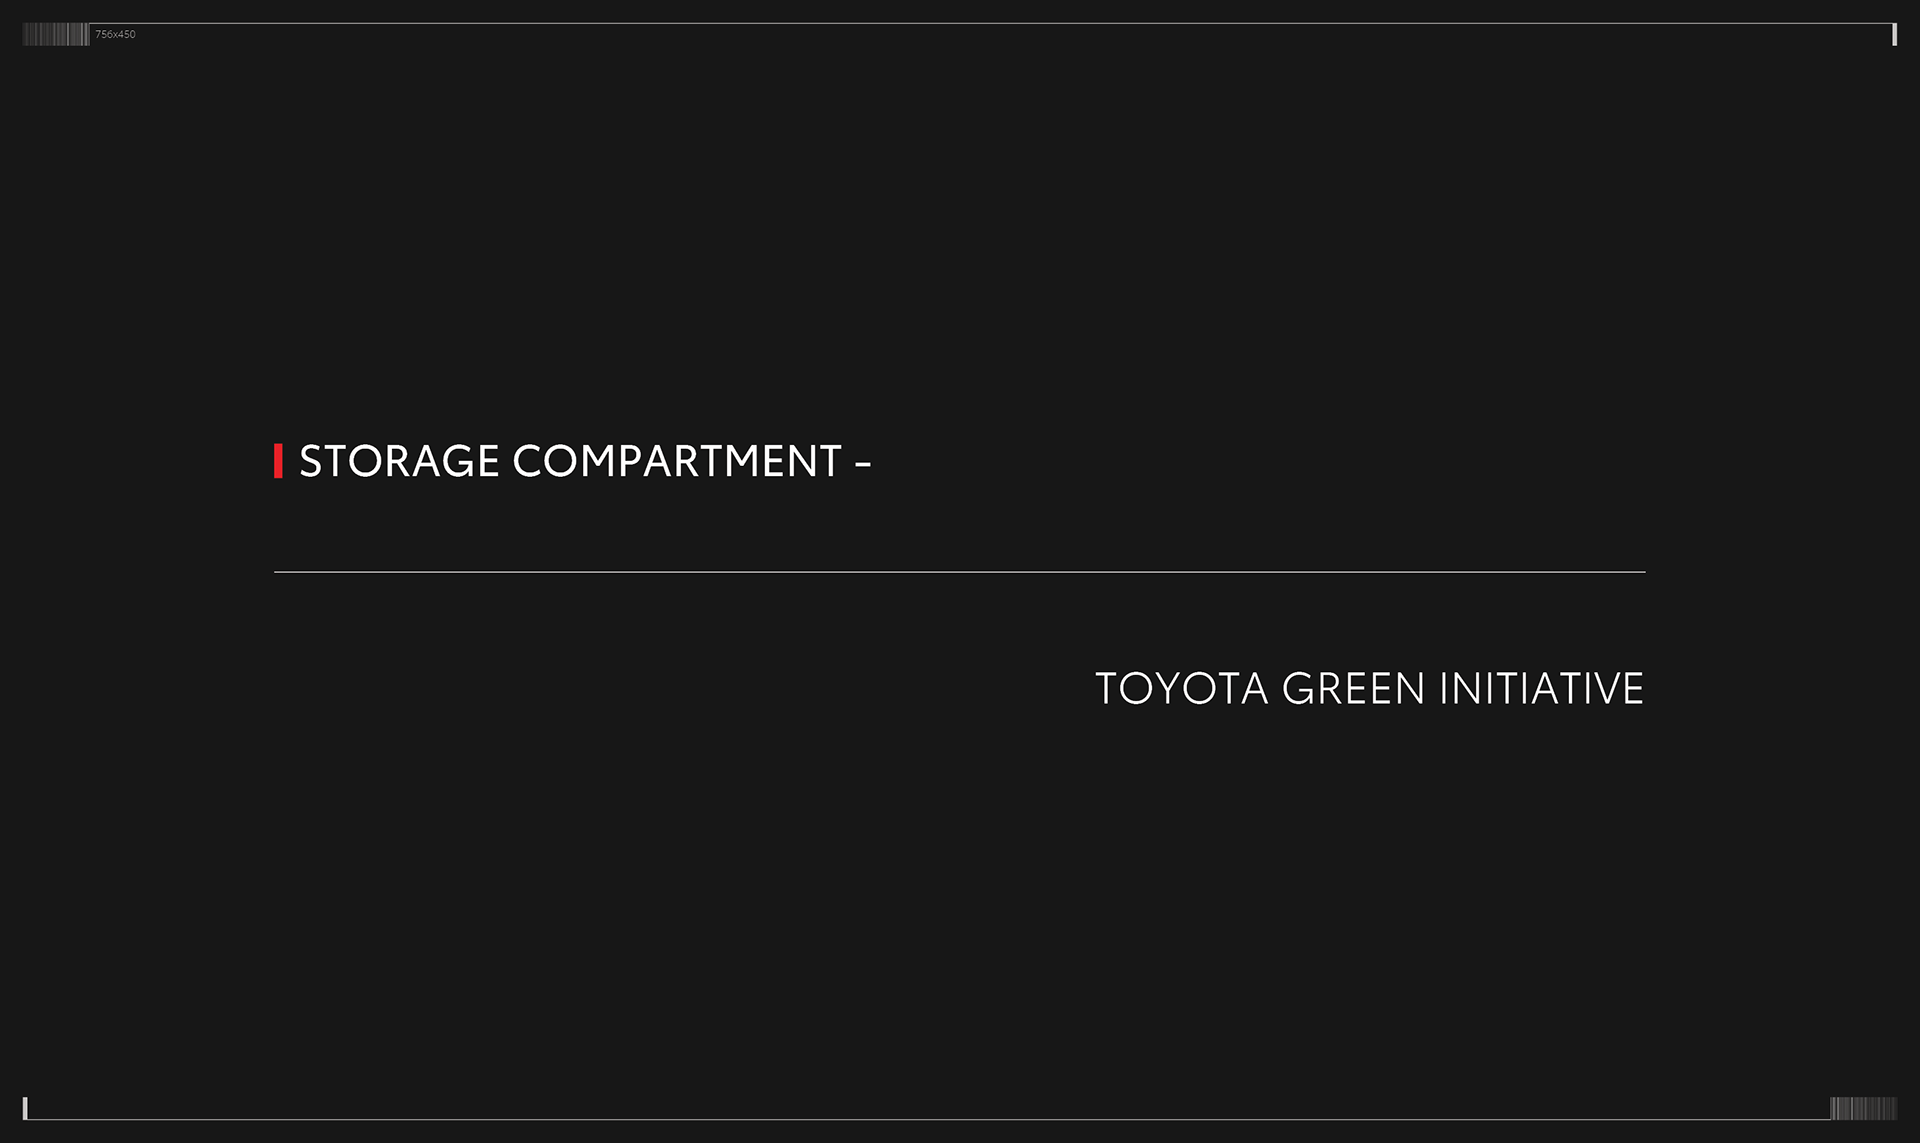The width and height of the screenshot is (1920, 1143).
Task: Click the center of the horizontal divider line
Action: tap(960, 572)
